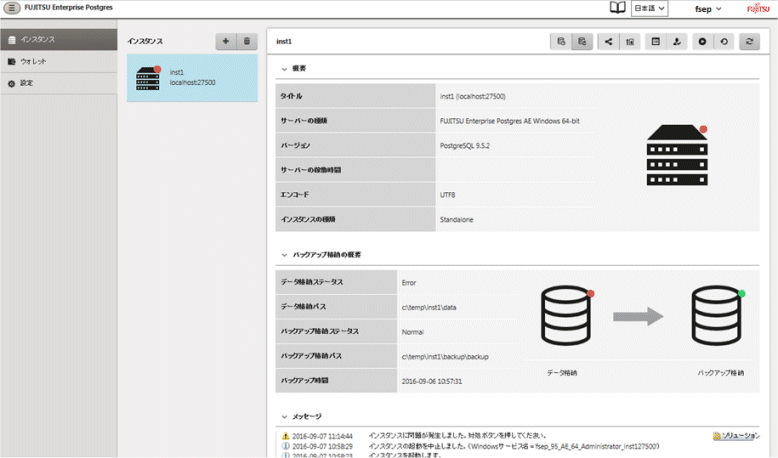This screenshot has height=458, width=778.
Task: Click the FUJITSU Enterprise Postgres header title
Action: [x=68, y=7]
